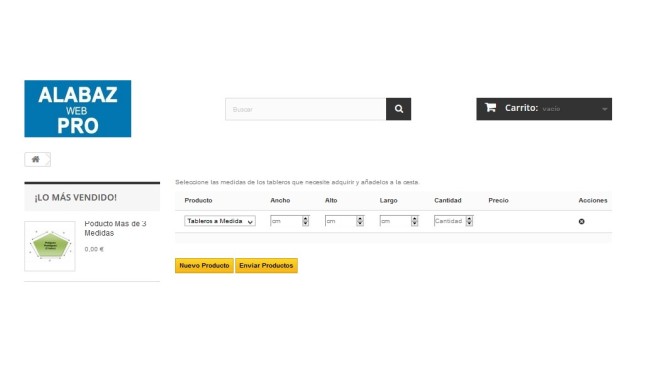Click the Enviar Productos button
646x366 pixels.
click(266, 265)
